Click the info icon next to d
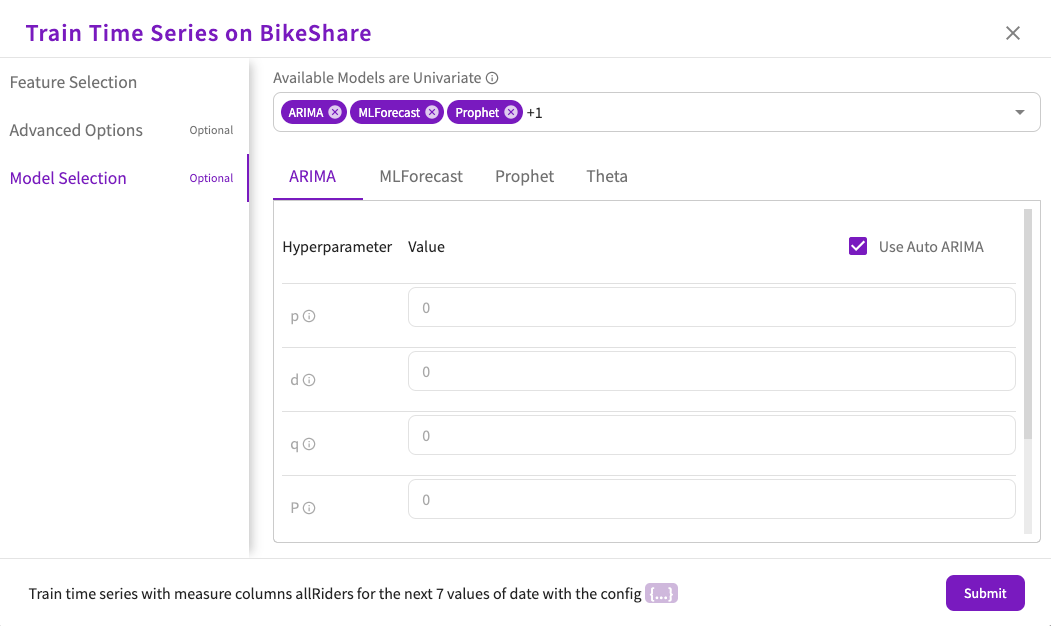 pyautogui.click(x=309, y=380)
